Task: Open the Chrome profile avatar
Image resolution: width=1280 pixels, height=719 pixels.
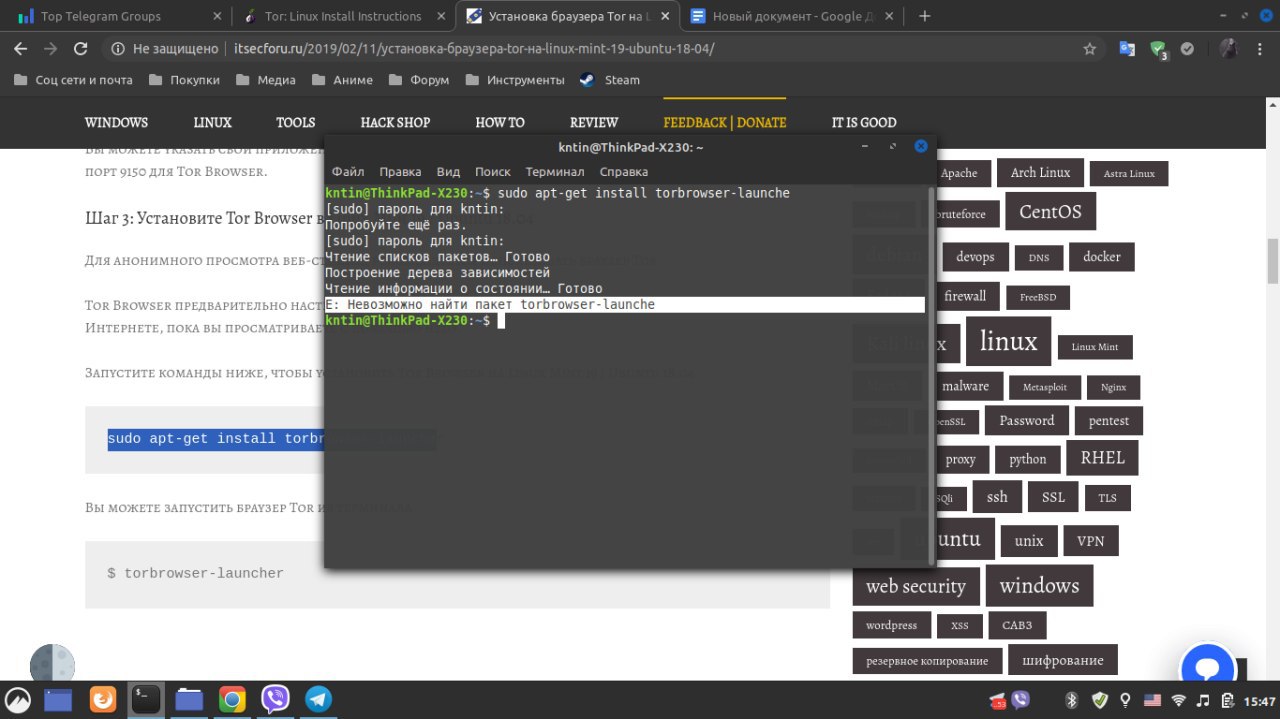Action: coord(1229,48)
